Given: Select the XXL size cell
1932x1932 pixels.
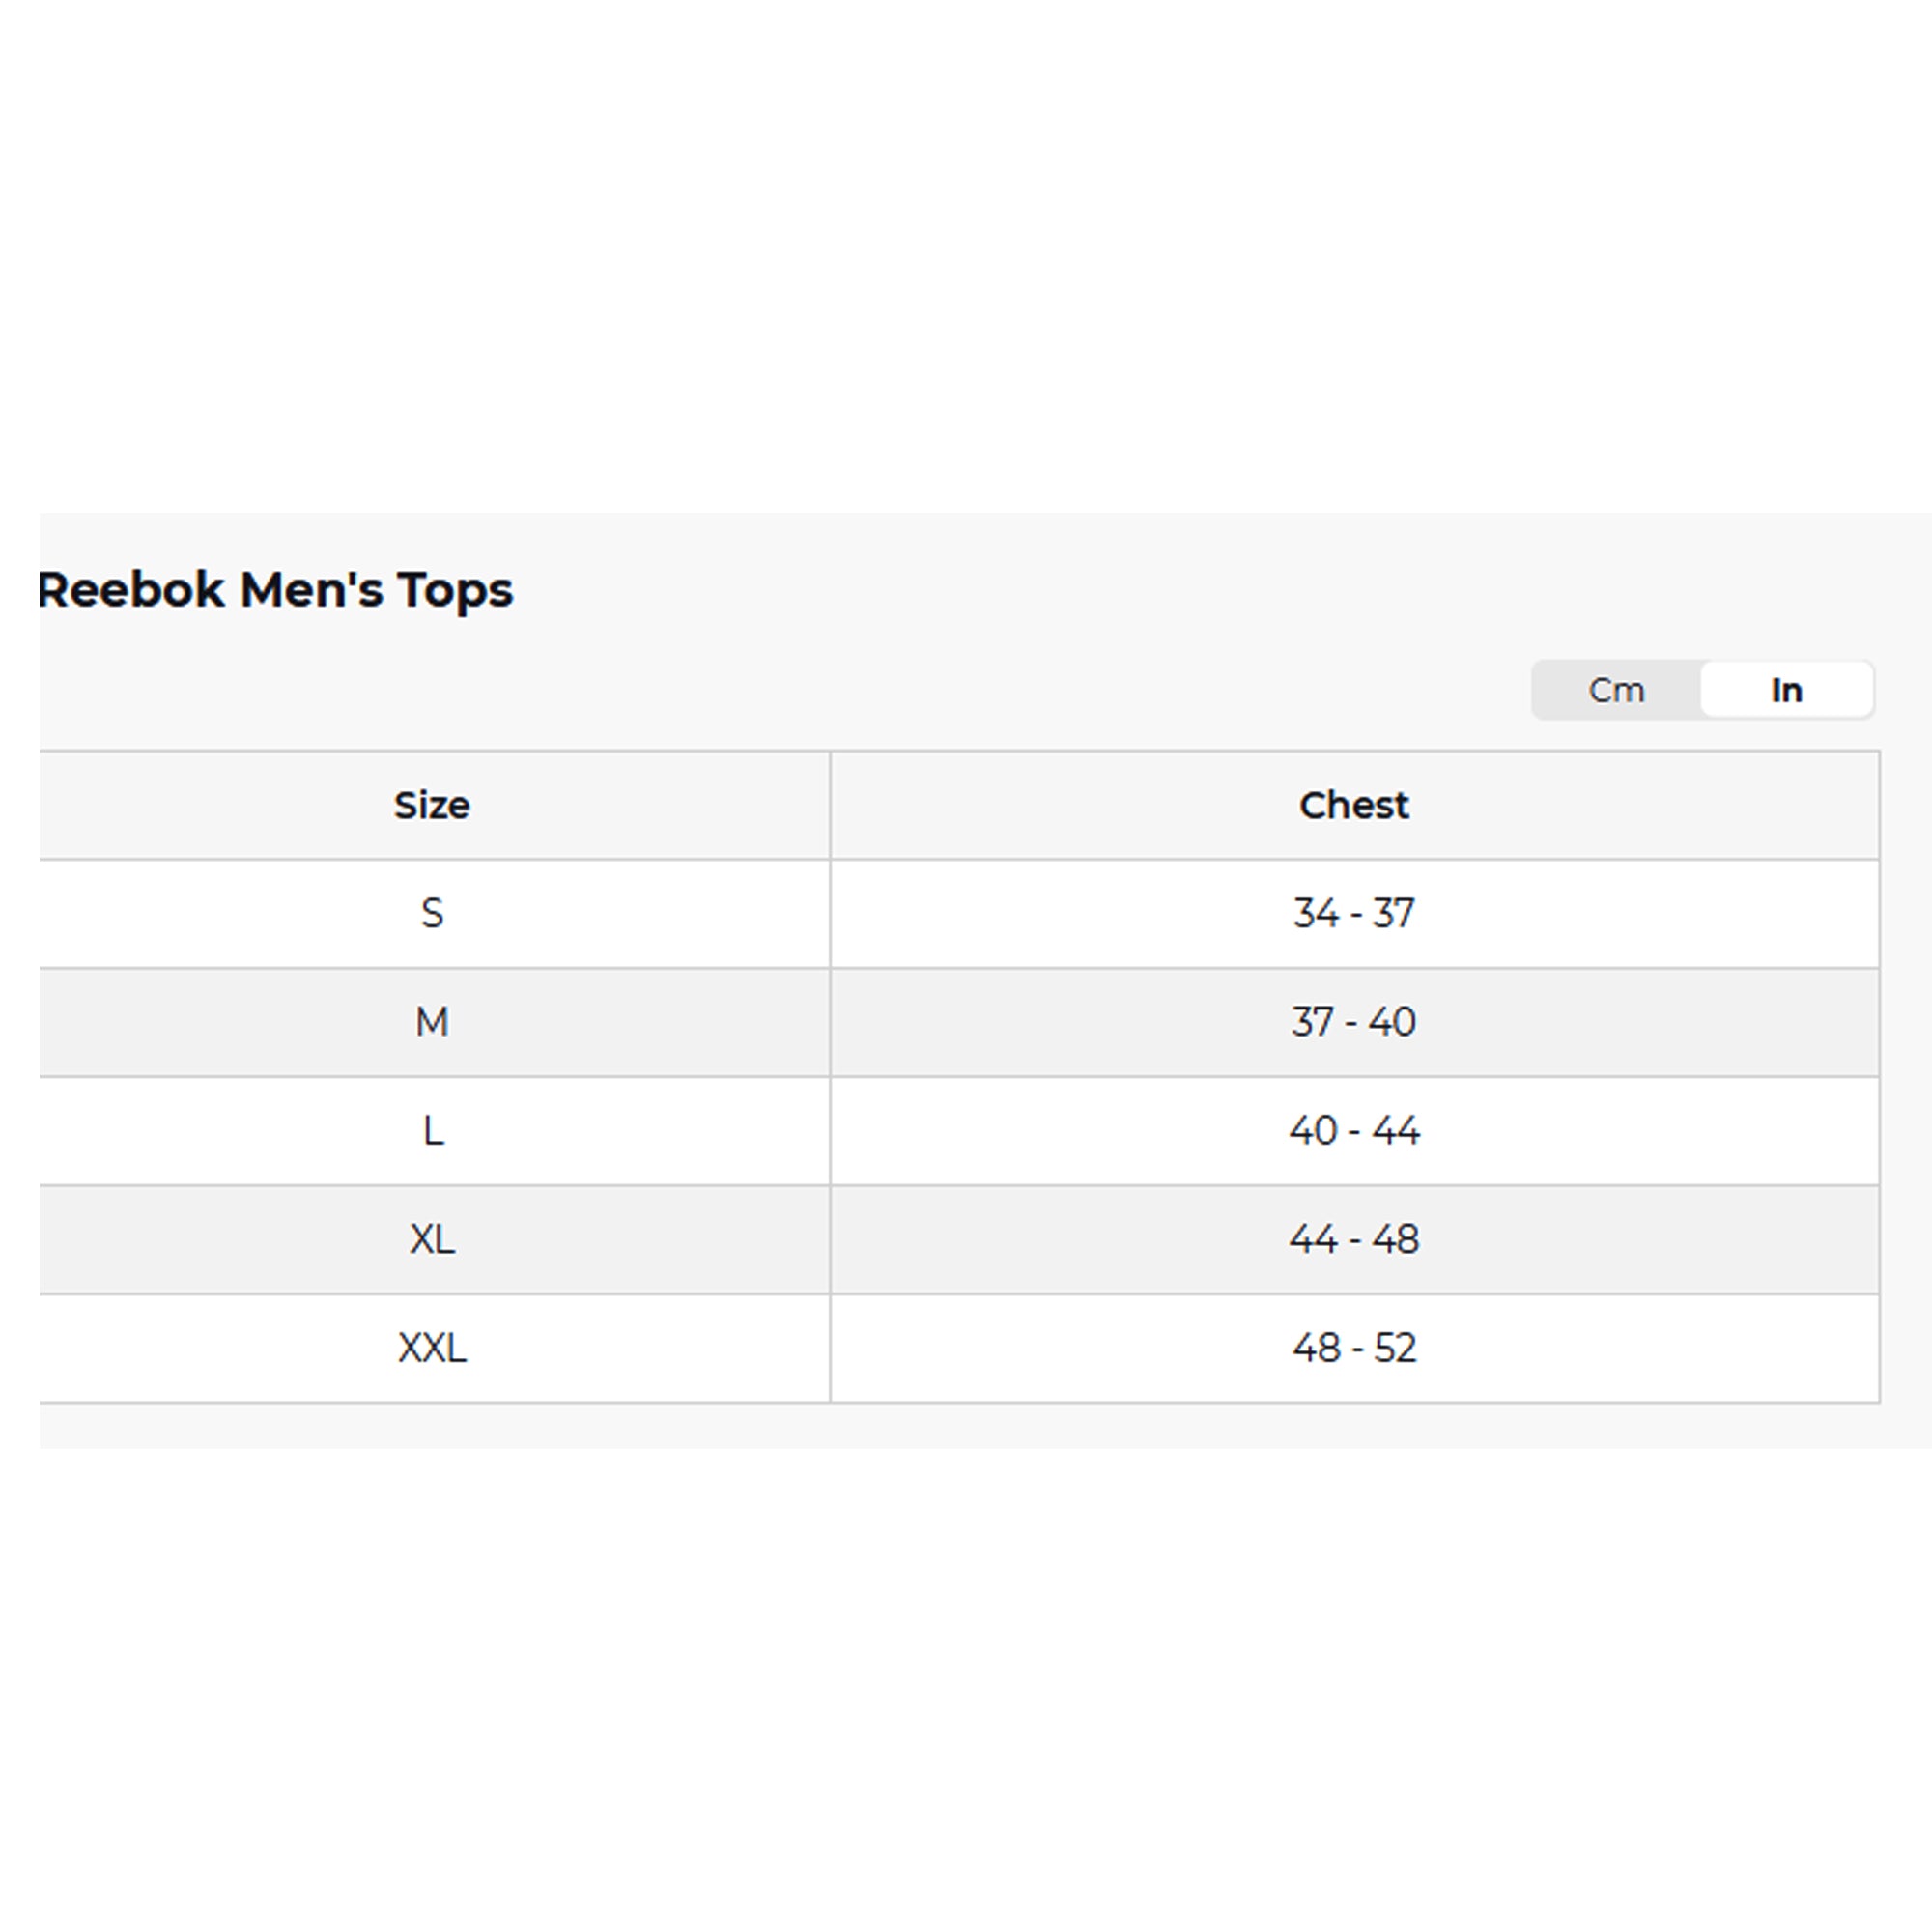Looking at the screenshot, I should [x=432, y=1348].
